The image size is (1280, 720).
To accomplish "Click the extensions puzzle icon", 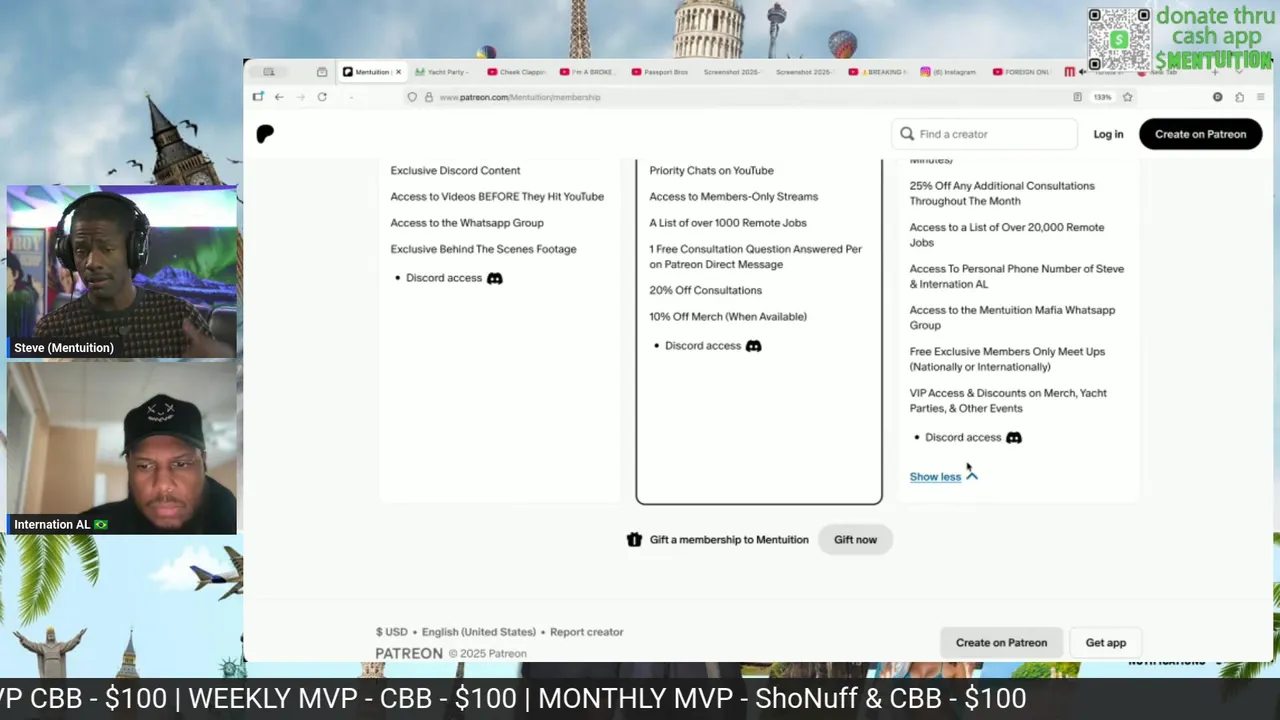I will pos(1239,97).
